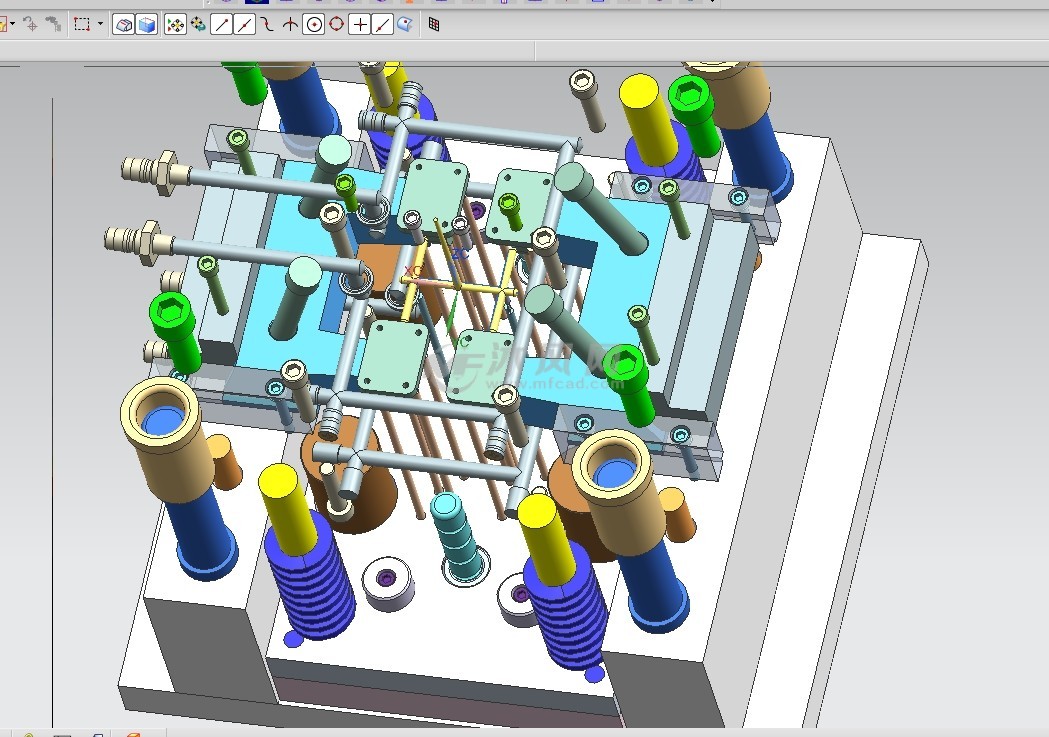Click the hidden wireframe selection icon
Screen dimensions: 1049x737
124,24
